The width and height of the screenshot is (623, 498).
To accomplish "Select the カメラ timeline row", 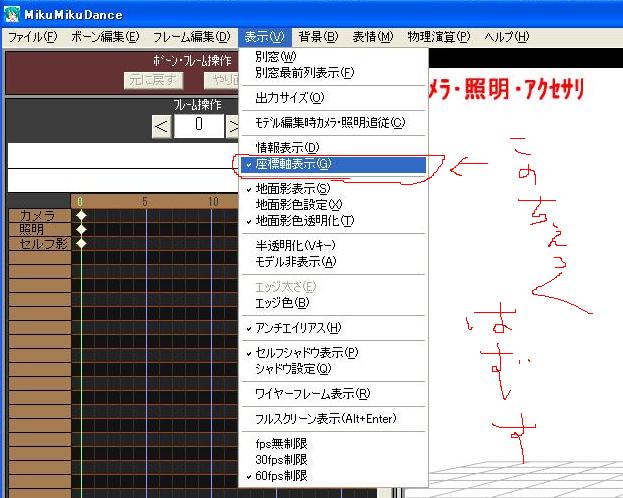I will 39,215.
